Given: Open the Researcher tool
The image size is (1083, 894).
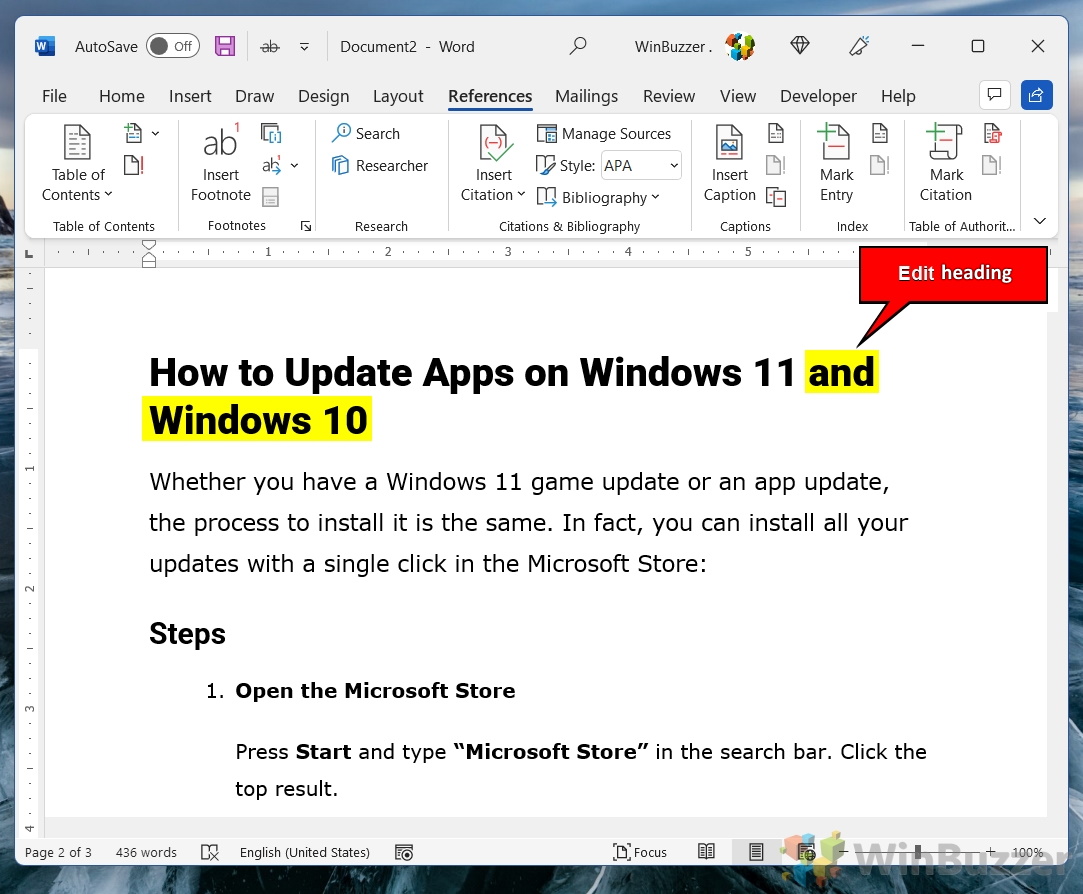Looking at the screenshot, I should click(380, 166).
